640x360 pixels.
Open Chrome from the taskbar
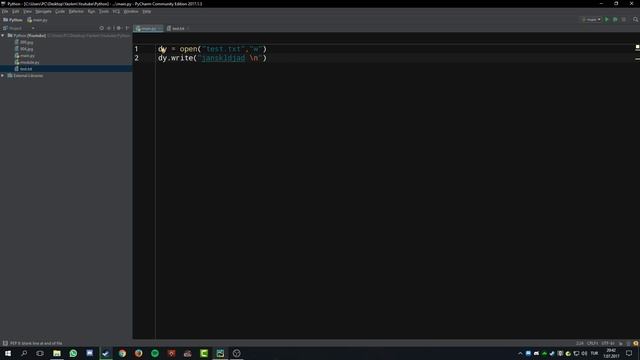(x=122, y=353)
